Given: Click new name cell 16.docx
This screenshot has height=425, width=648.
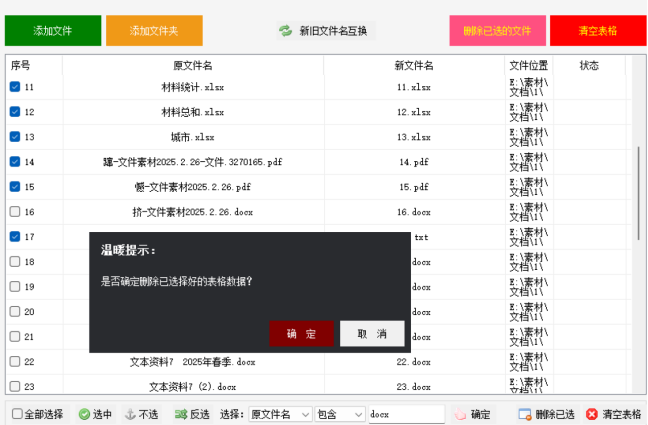Looking at the screenshot, I should pos(414,212).
